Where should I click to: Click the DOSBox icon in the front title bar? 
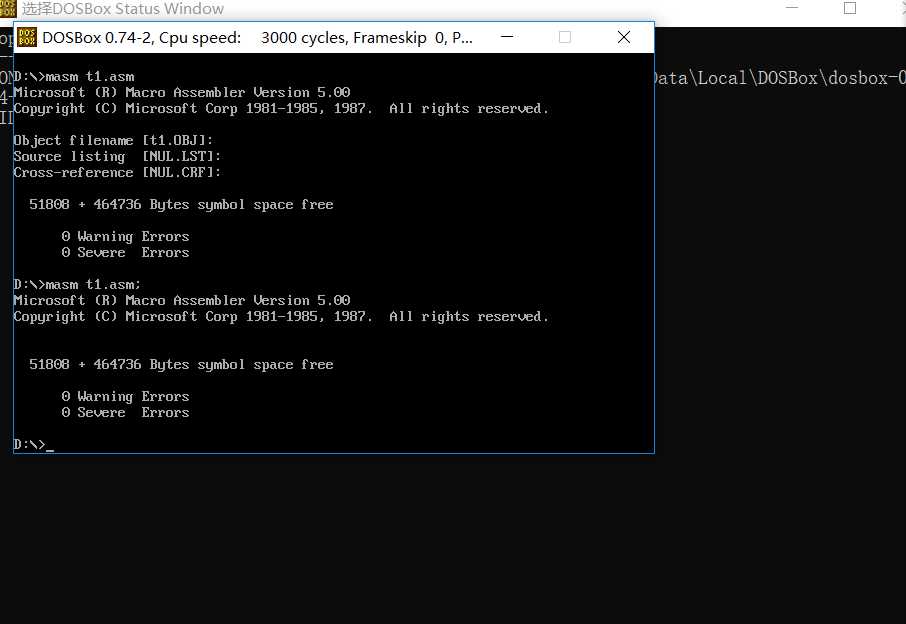point(27,38)
